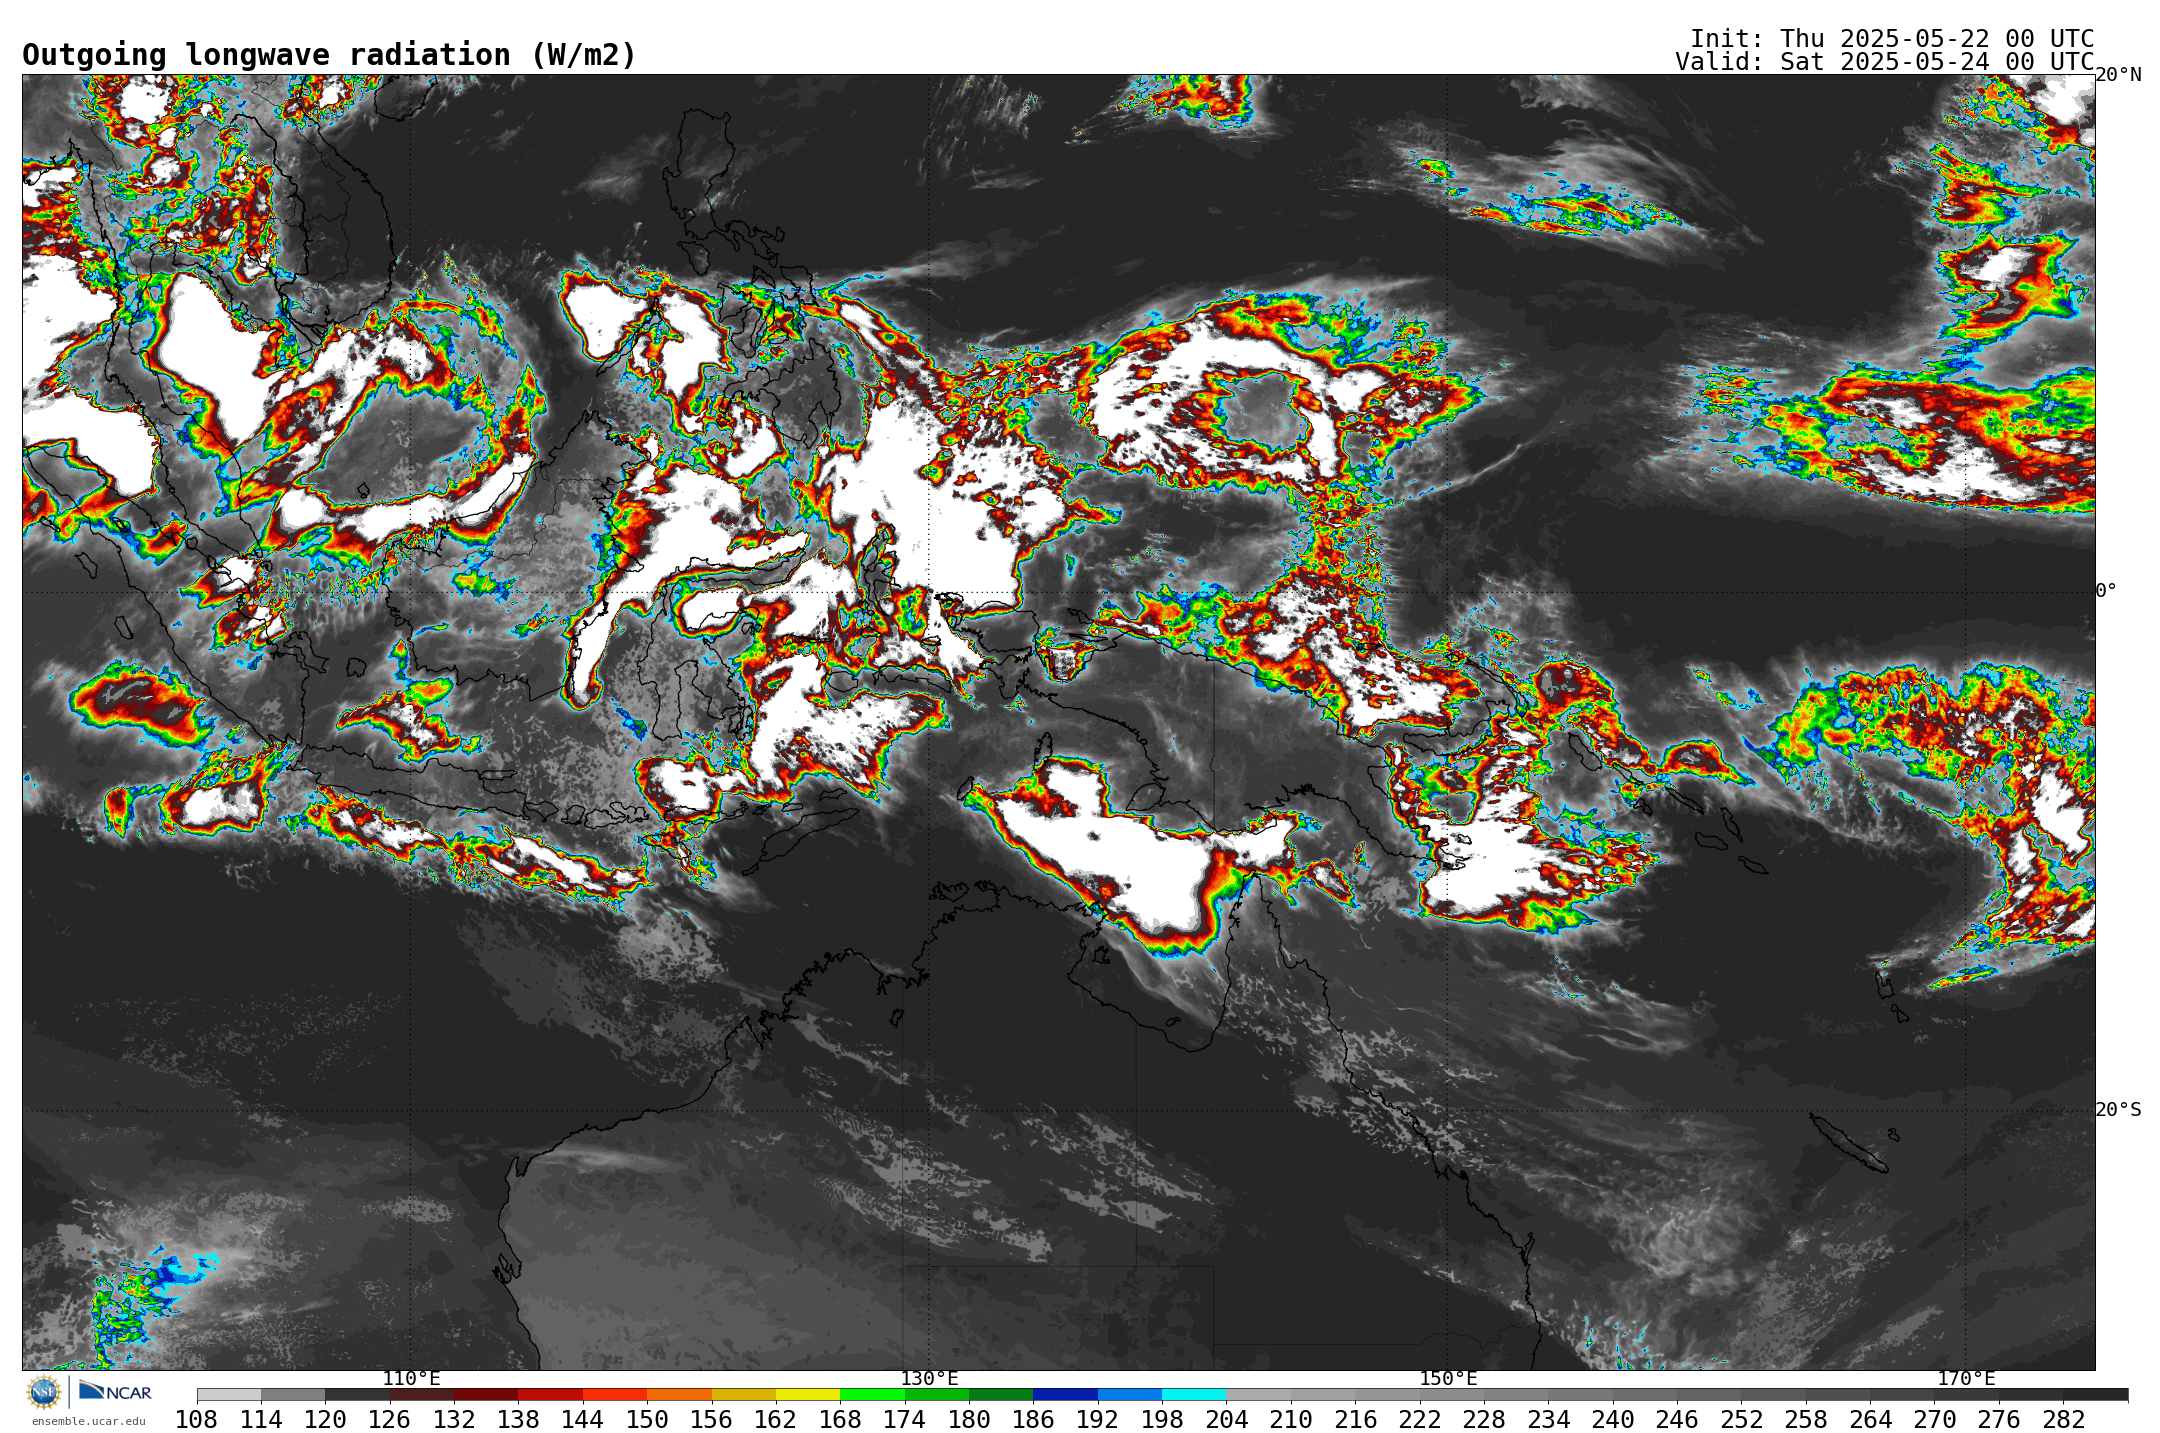Click the colorbar value '138'
Viewport: 2160px width, 1433px height.
coord(518,1419)
